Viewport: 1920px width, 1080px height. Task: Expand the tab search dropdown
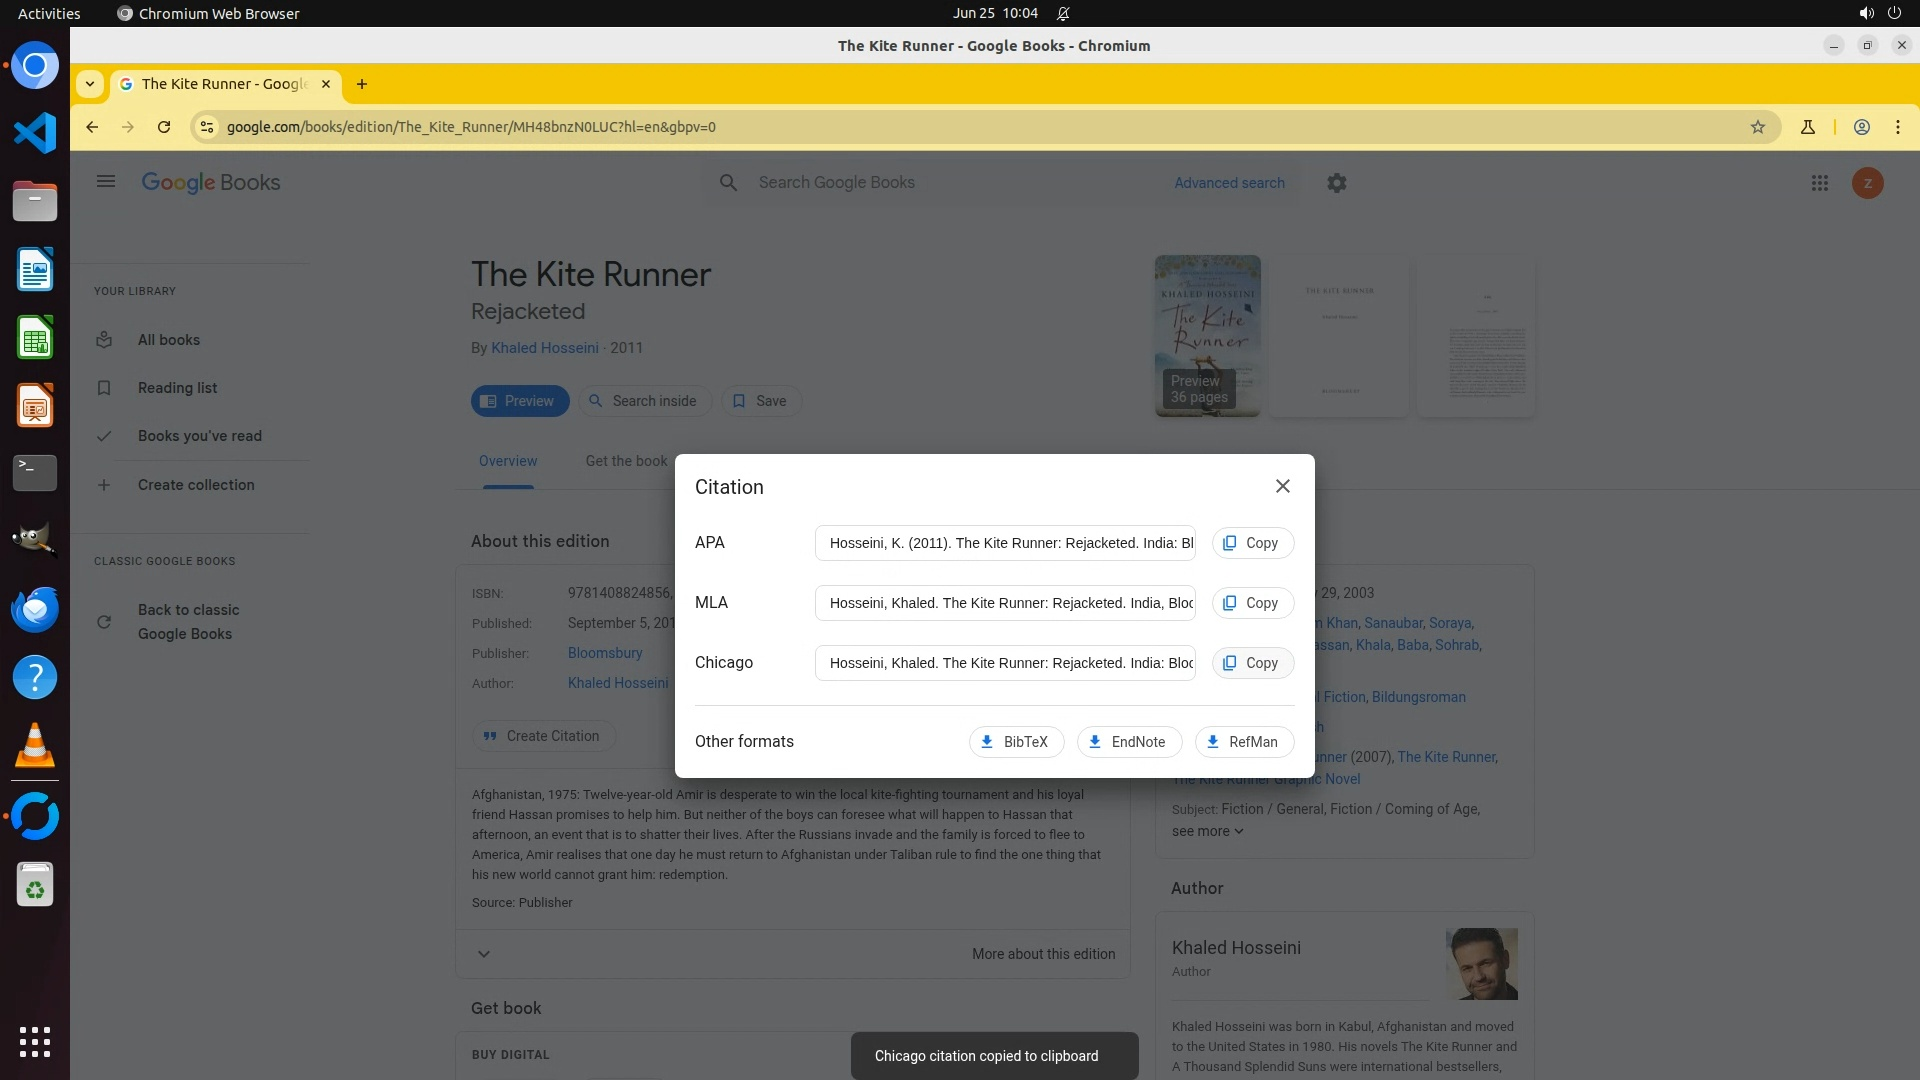[90, 84]
